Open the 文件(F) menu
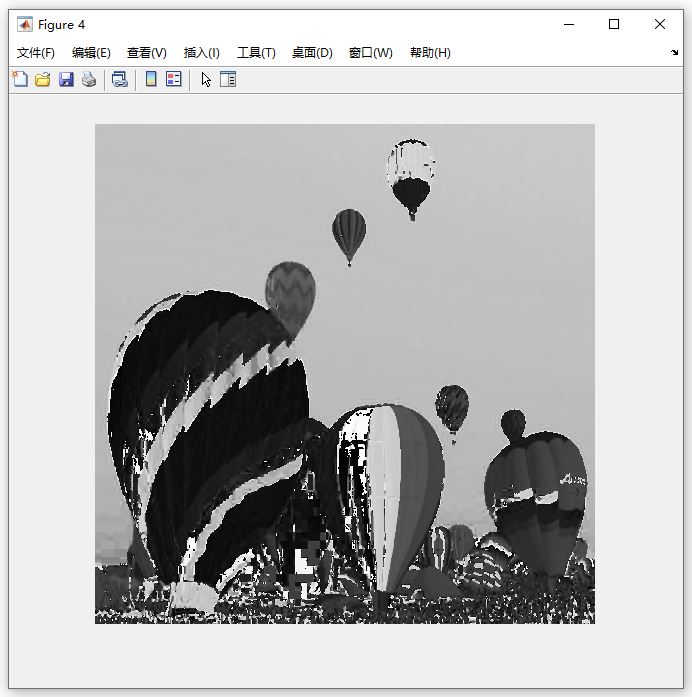Image resolution: width=692 pixels, height=697 pixels. click(36, 53)
